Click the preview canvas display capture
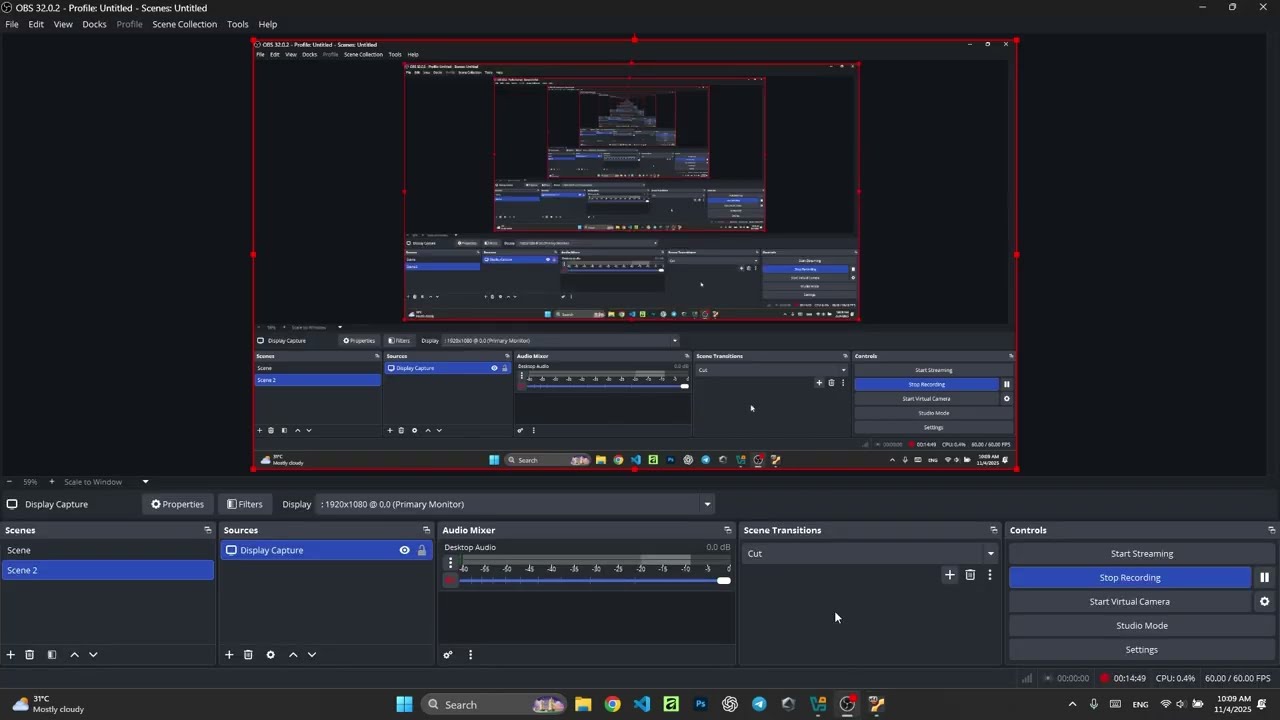1280x720 pixels. click(635, 255)
